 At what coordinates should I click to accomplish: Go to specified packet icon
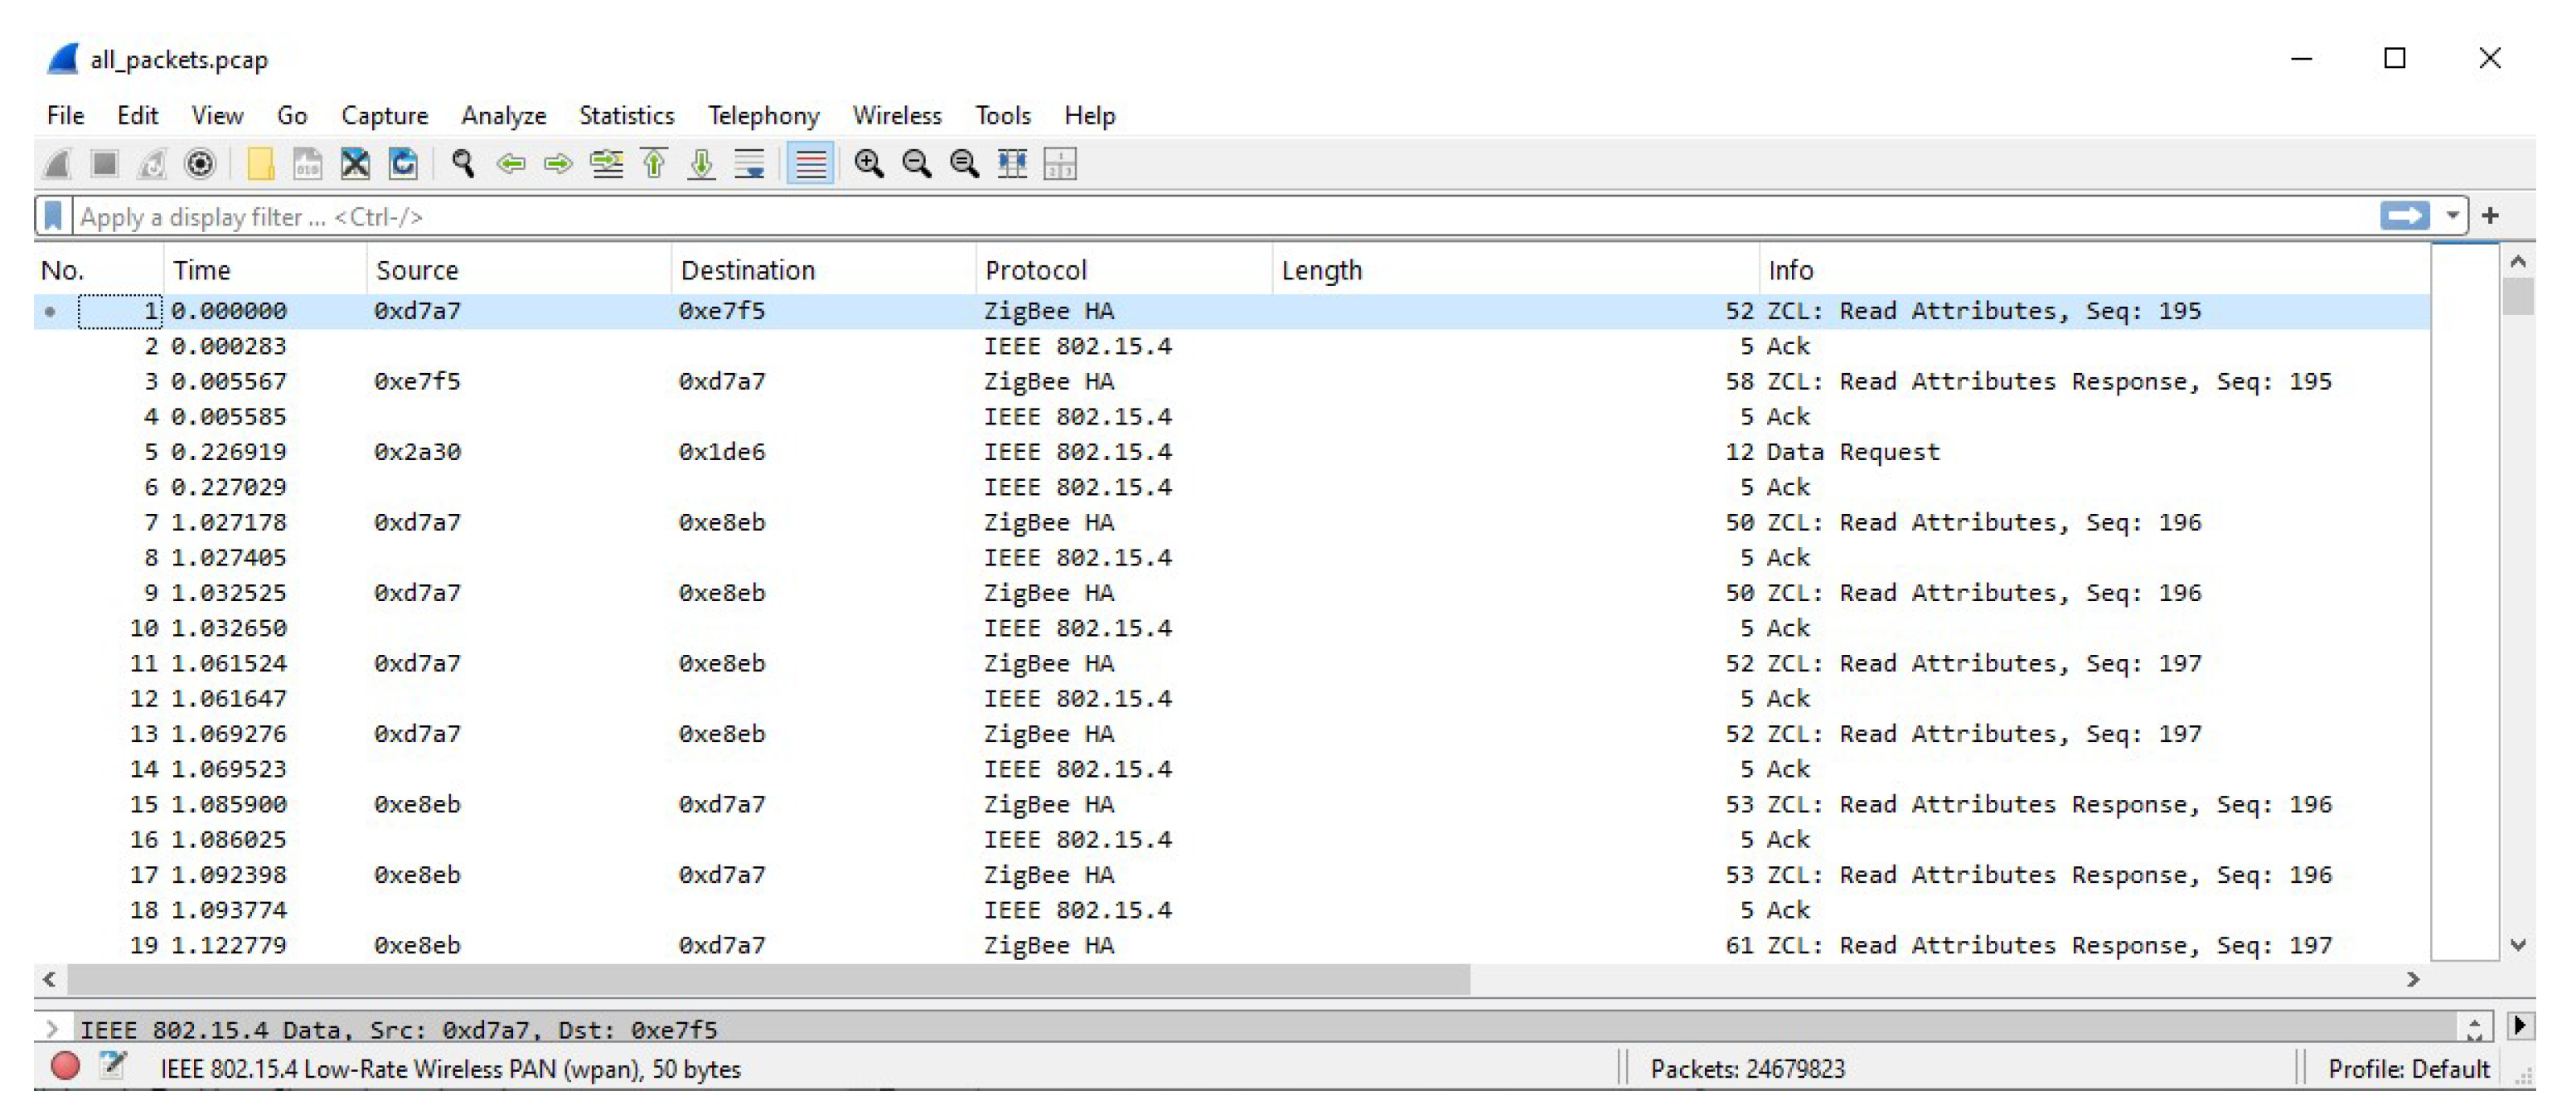tap(606, 163)
